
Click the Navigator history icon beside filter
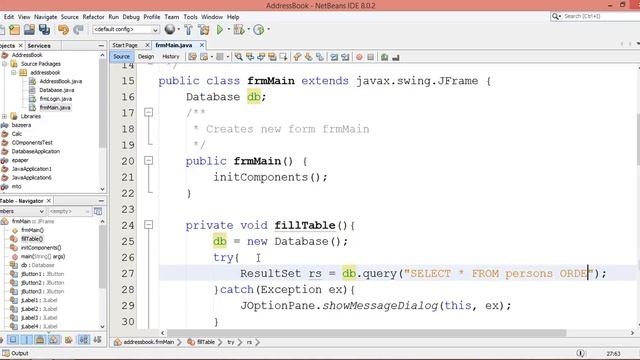click(x=98, y=211)
